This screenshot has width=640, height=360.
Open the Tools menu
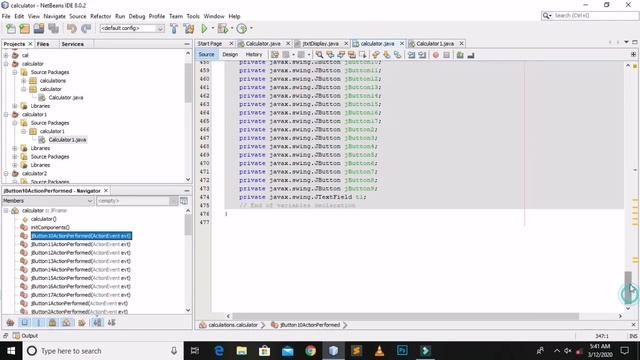click(193, 16)
